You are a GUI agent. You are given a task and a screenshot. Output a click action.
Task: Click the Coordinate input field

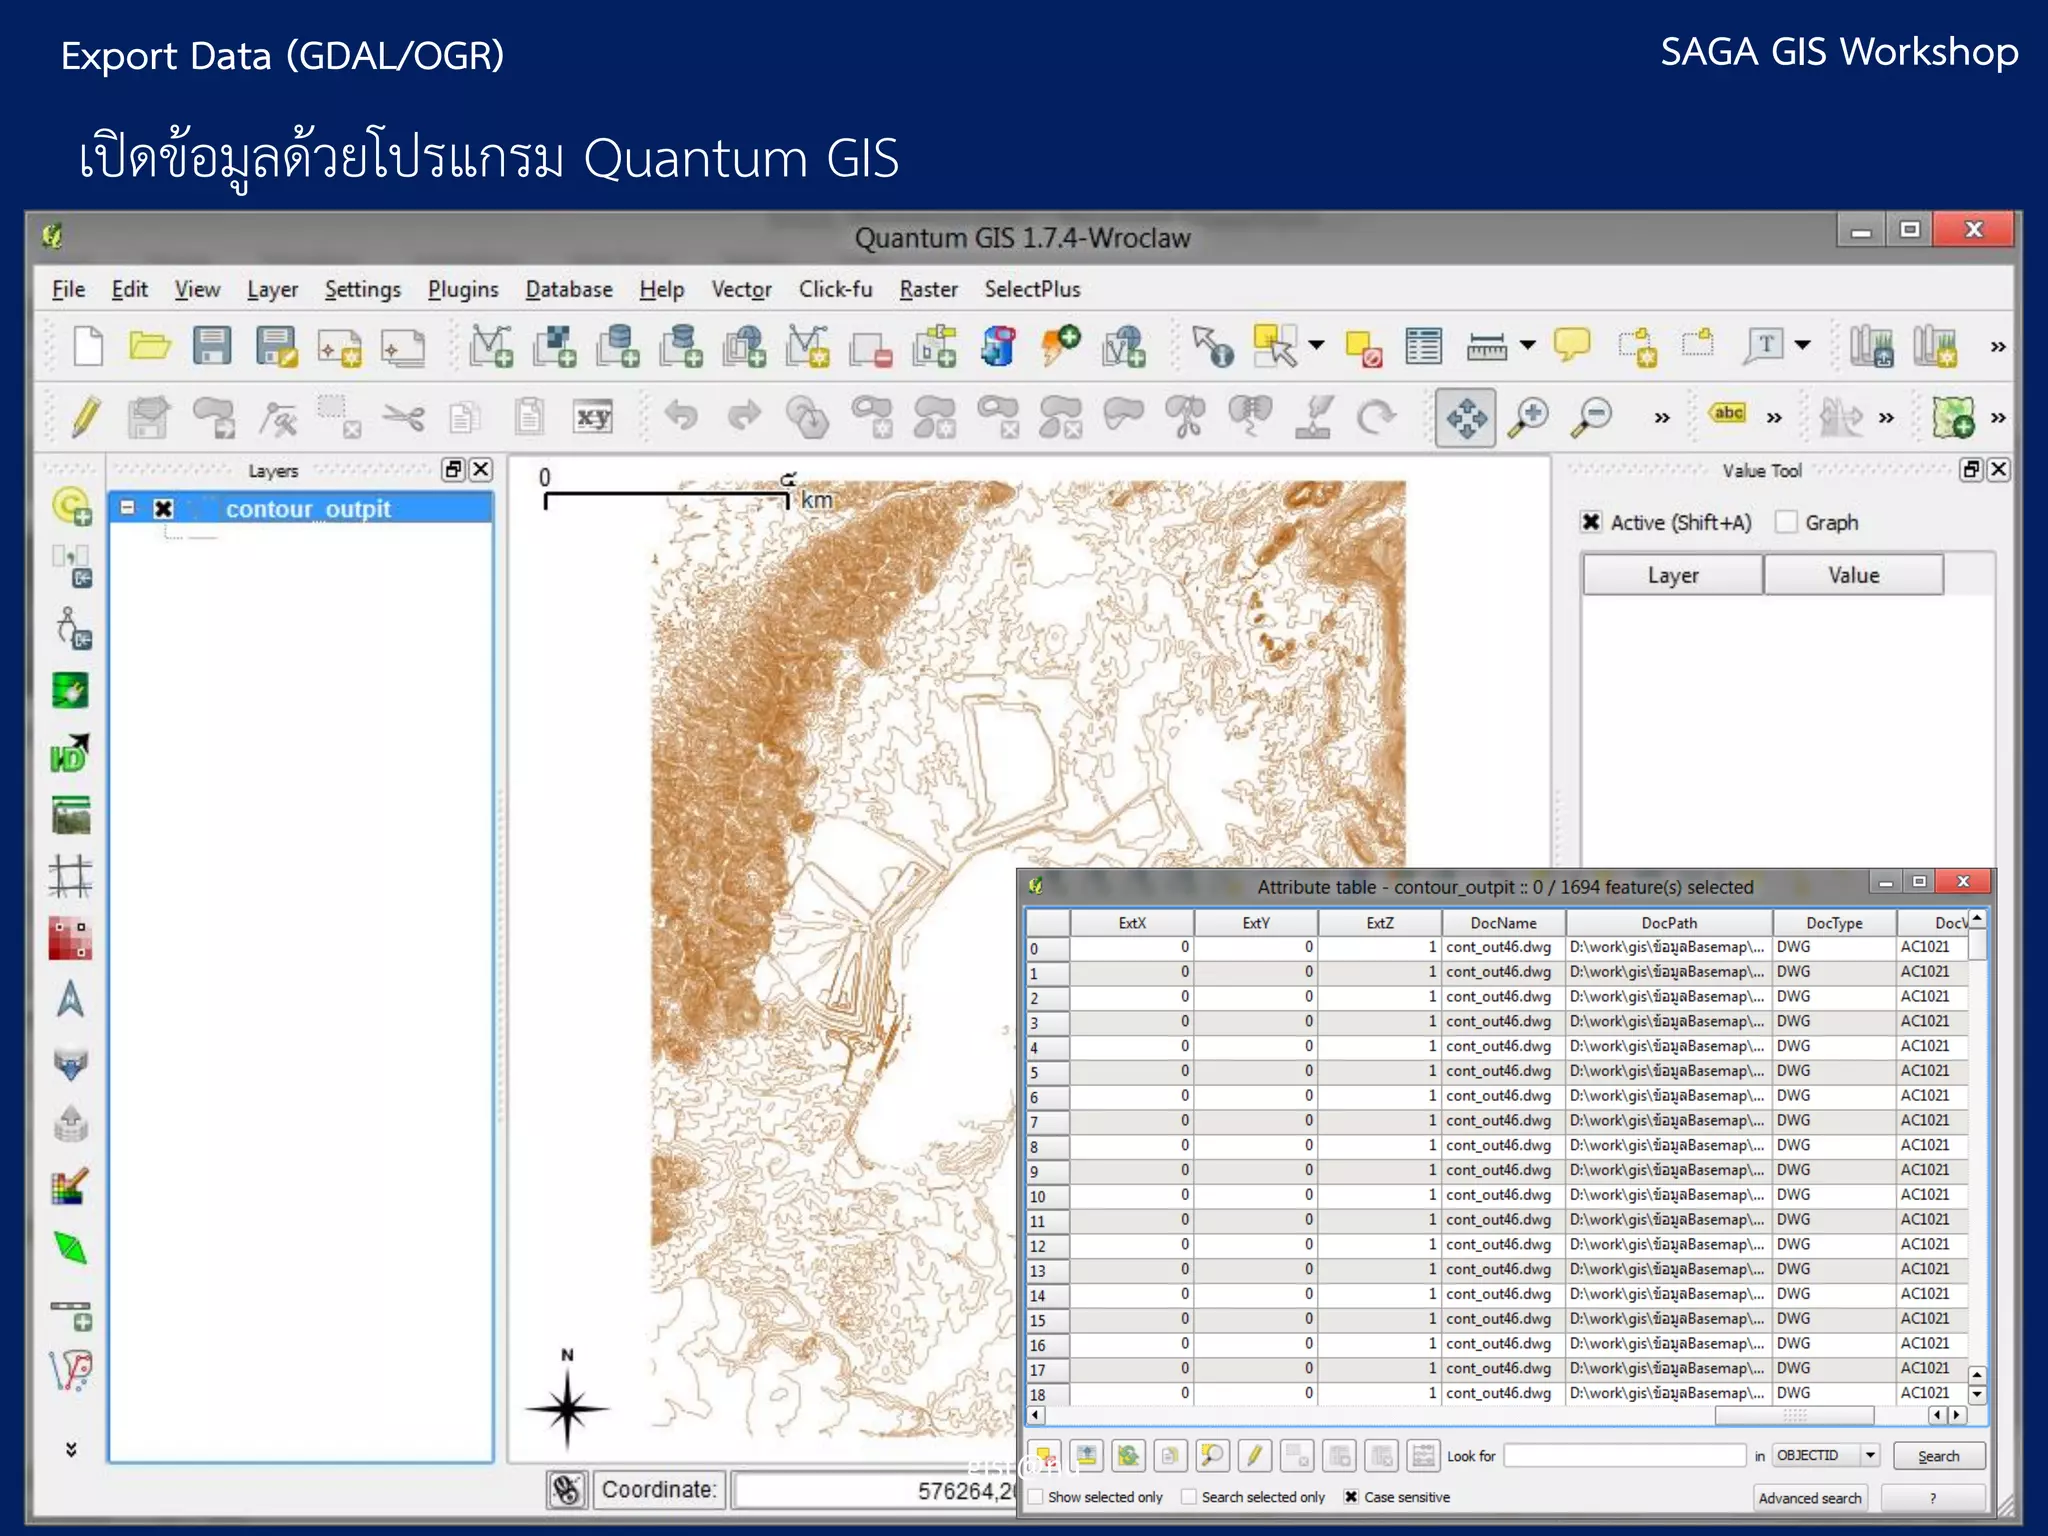875,1490
